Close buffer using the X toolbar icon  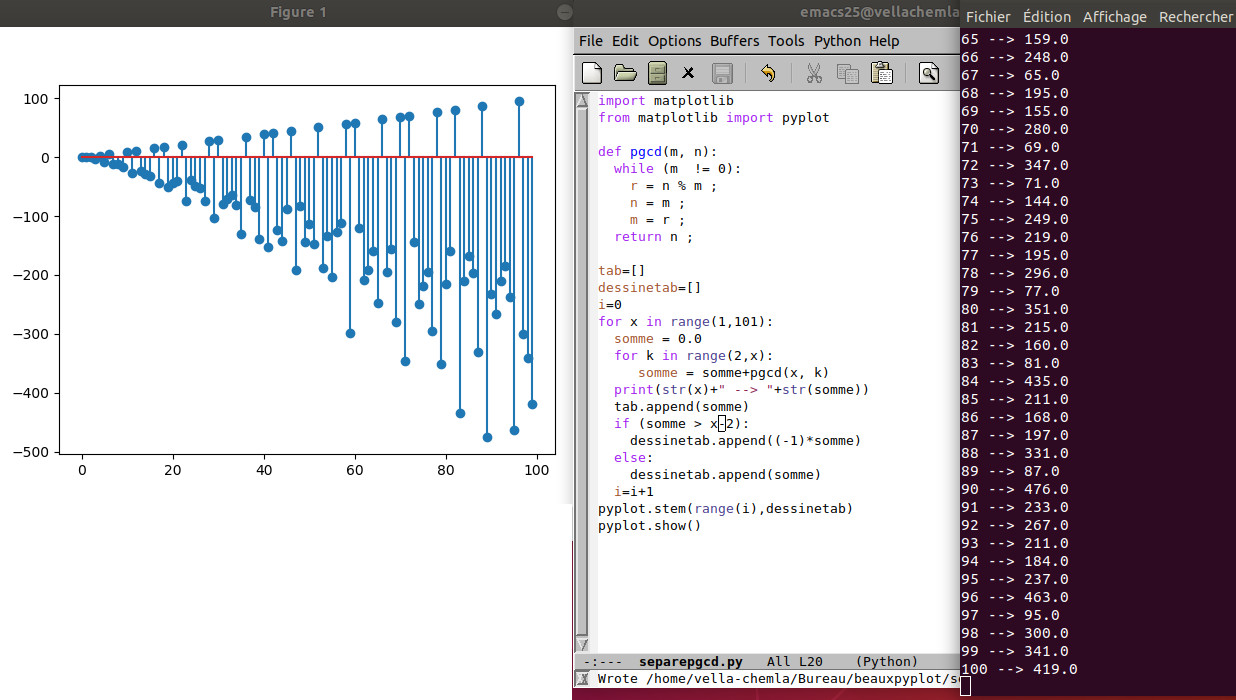(x=688, y=72)
